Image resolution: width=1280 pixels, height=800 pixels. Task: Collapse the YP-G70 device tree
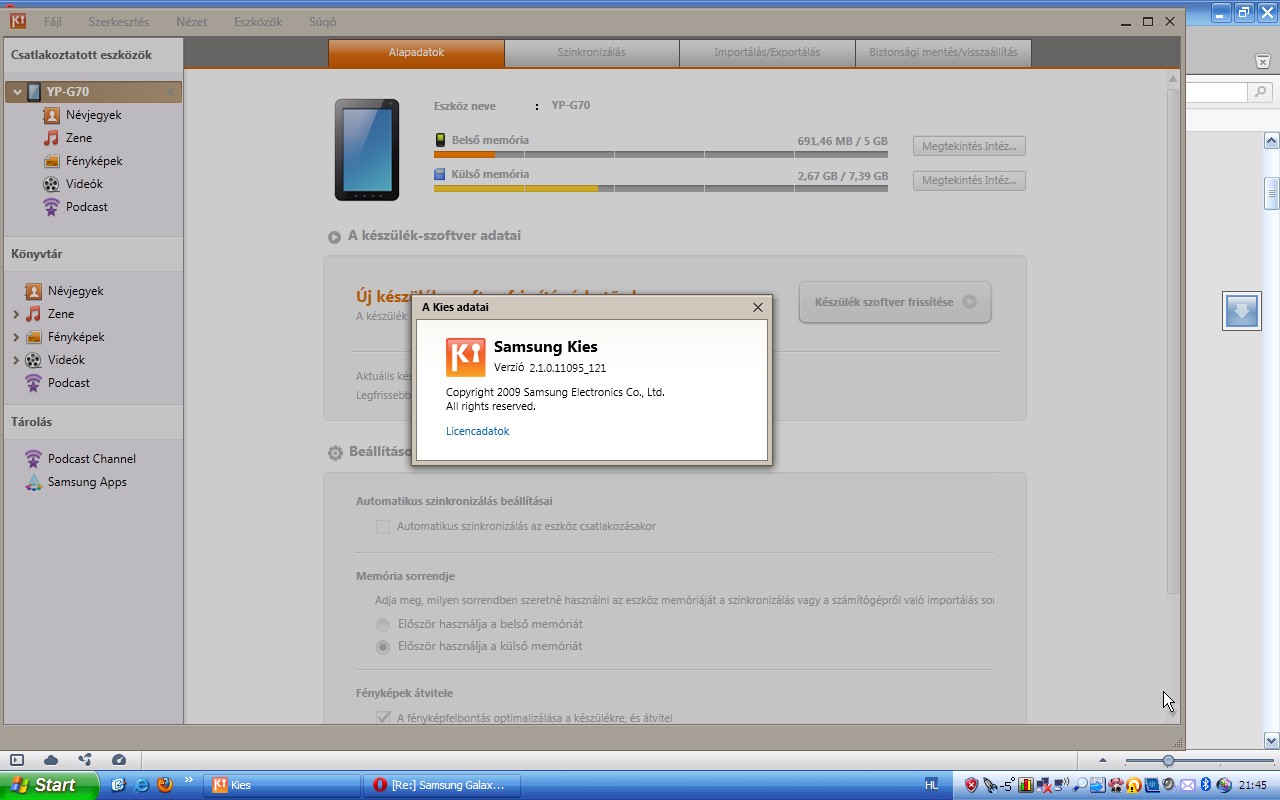coord(17,92)
